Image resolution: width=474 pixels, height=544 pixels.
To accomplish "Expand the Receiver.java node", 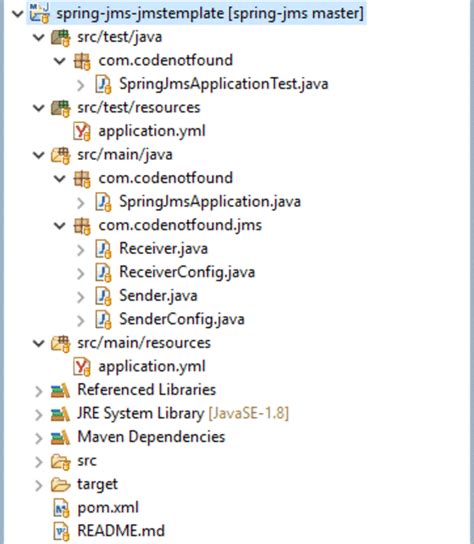I will (x=81, y=250).
